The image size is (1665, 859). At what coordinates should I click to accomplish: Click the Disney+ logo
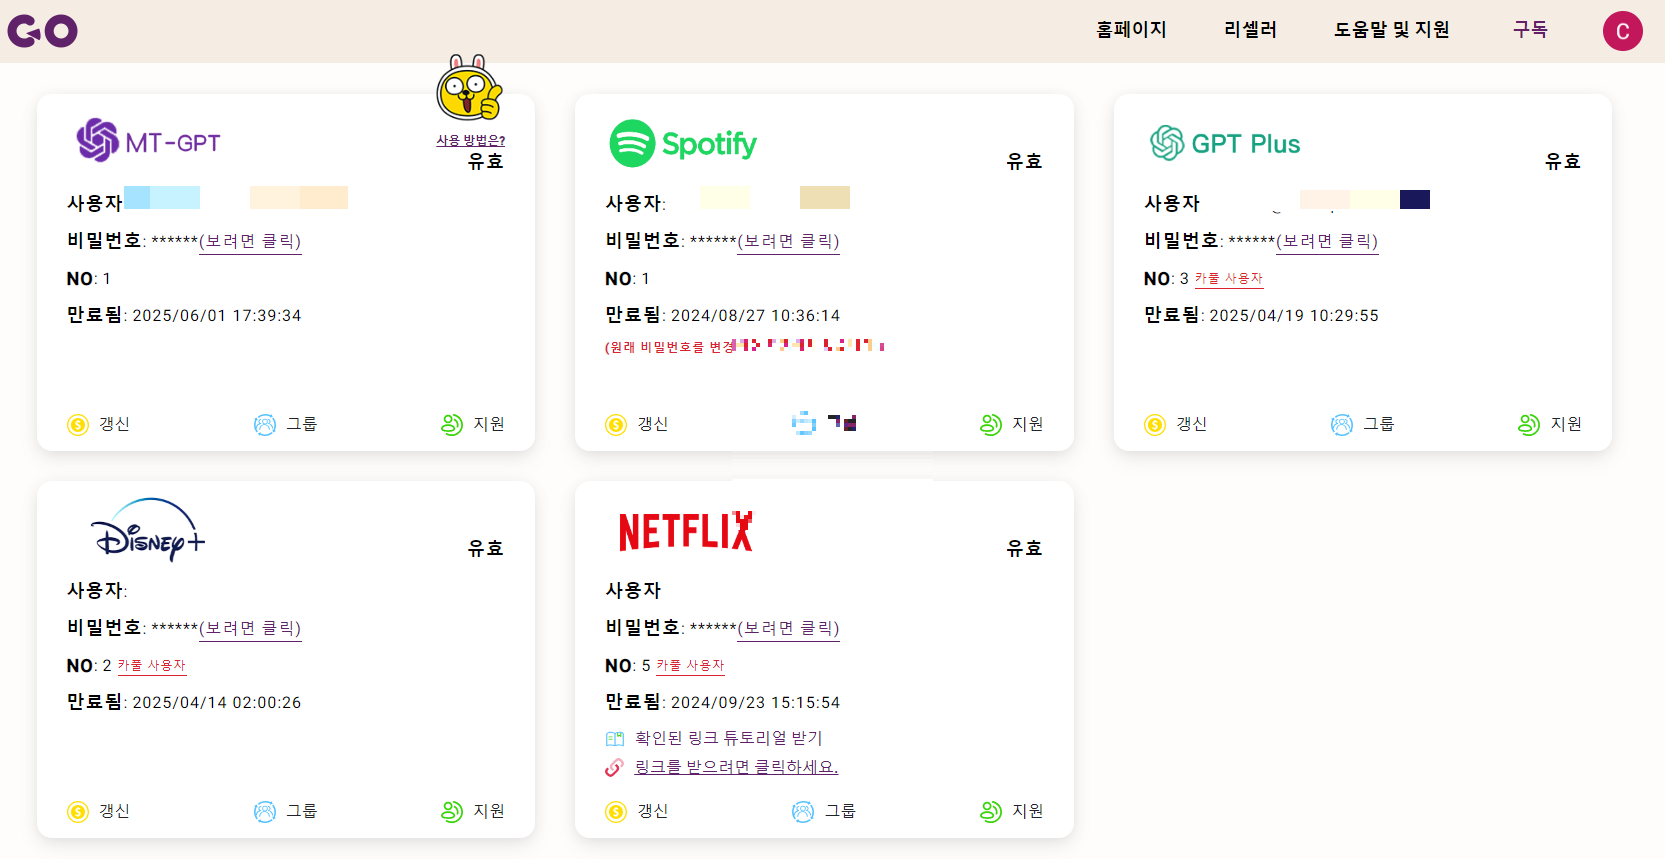point(148,529)
